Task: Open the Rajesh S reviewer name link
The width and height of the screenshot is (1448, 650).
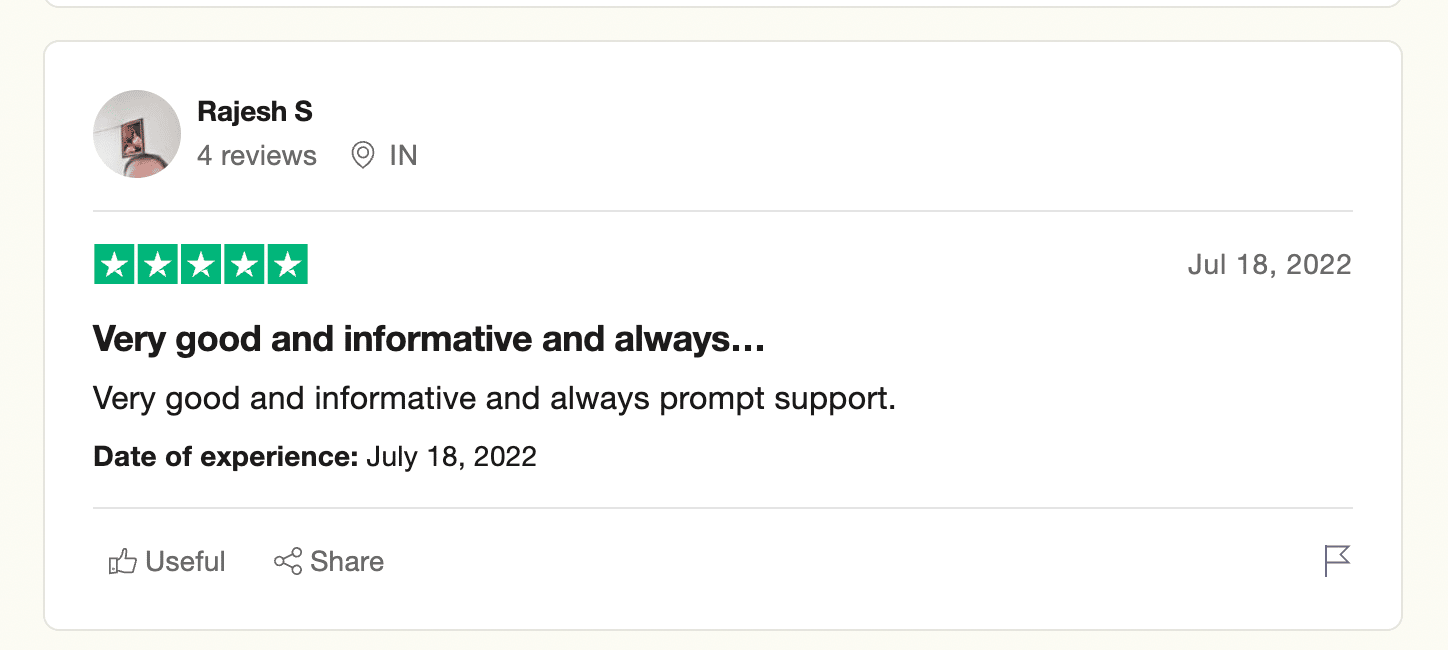Action: (255, 112)
